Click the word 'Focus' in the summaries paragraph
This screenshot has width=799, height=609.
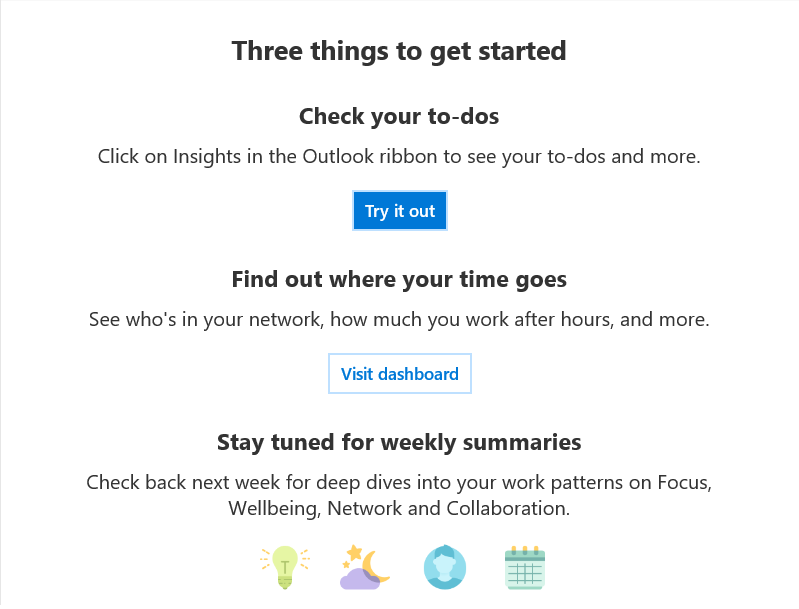tap(684, 483)
